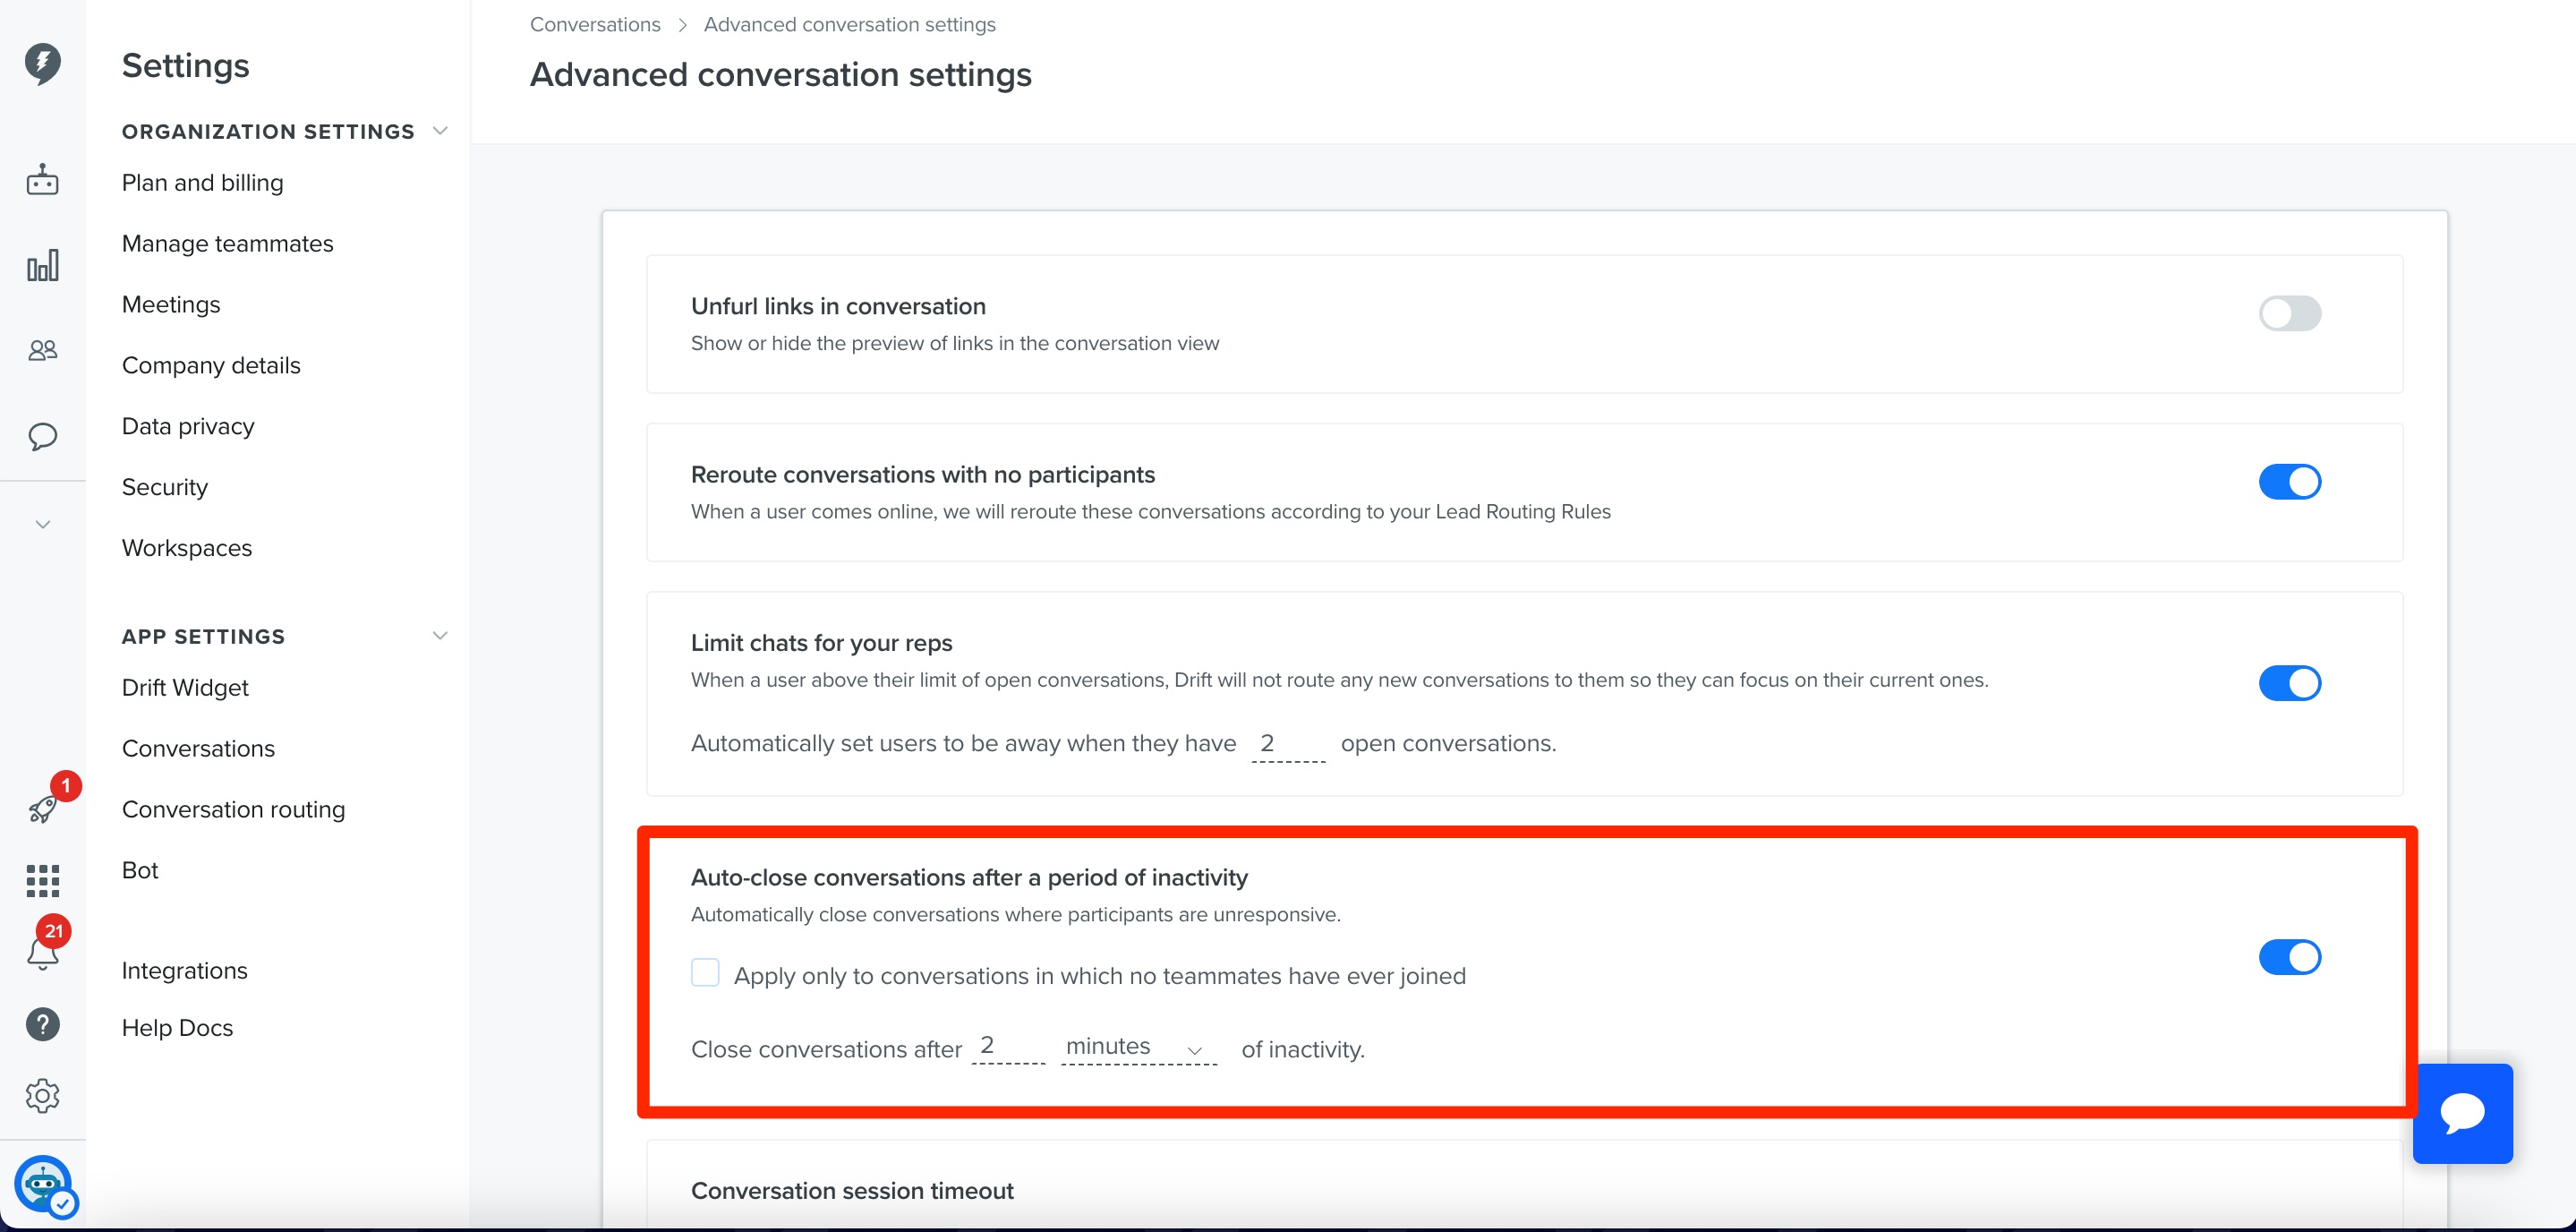The image size is (2576, 1232).
Task: Open the bar chart reports icon
Action: 42,265
